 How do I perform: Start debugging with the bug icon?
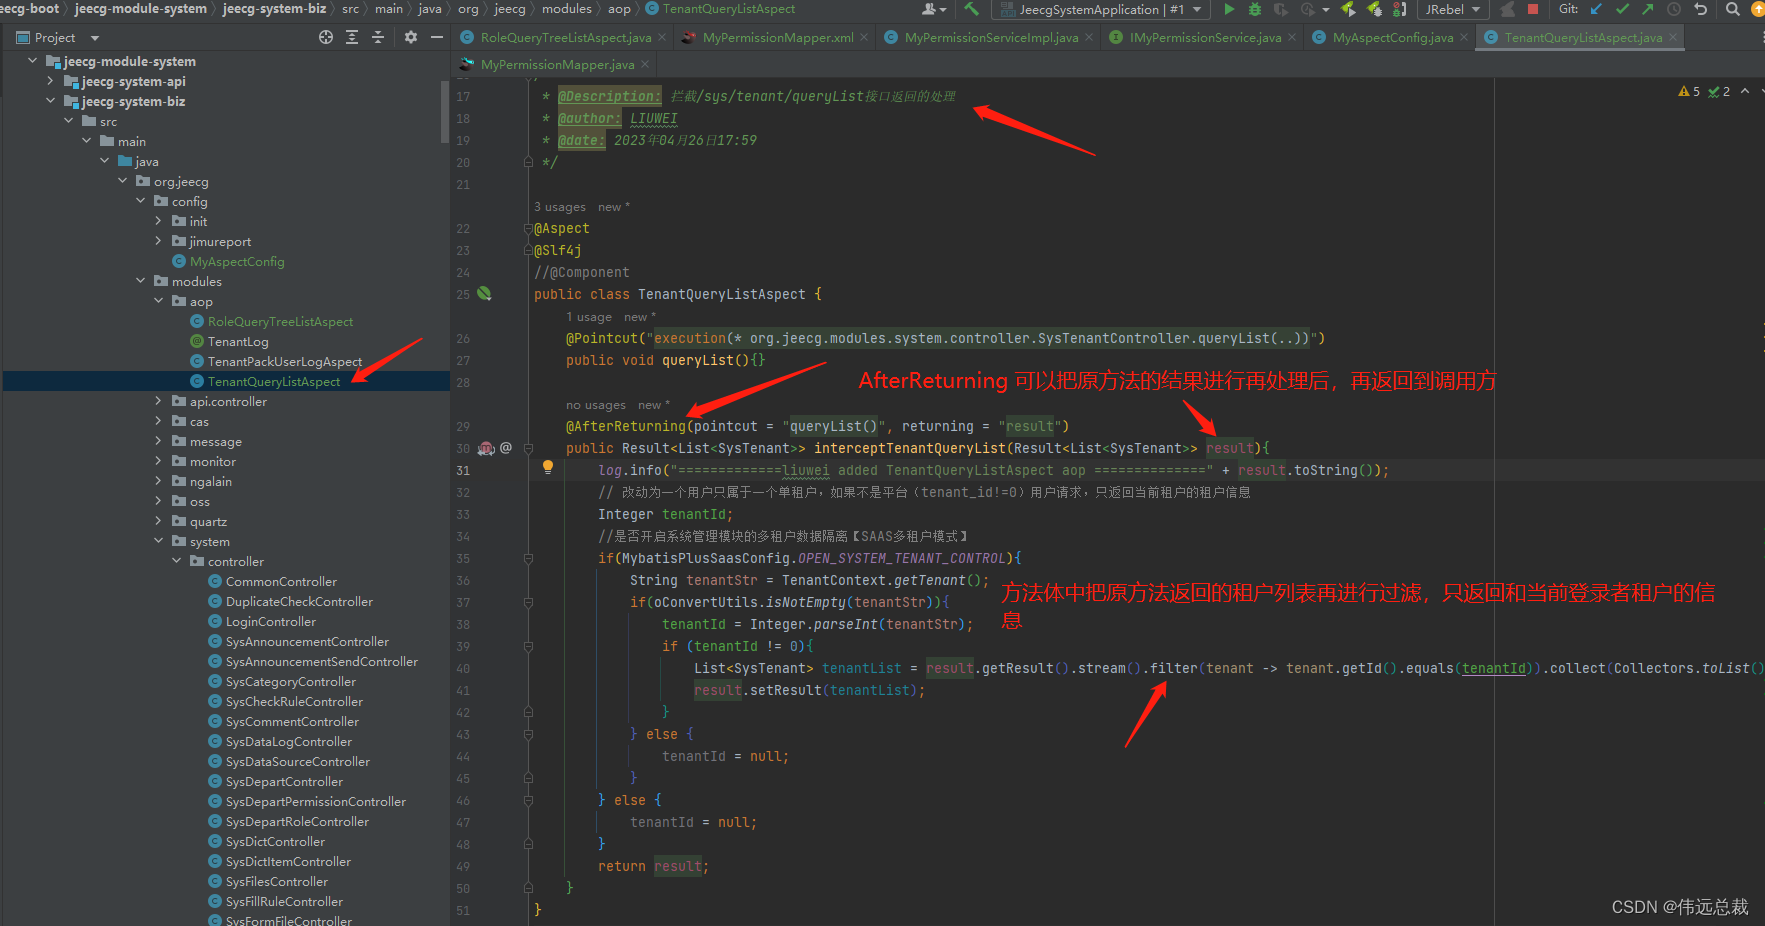1255,9
